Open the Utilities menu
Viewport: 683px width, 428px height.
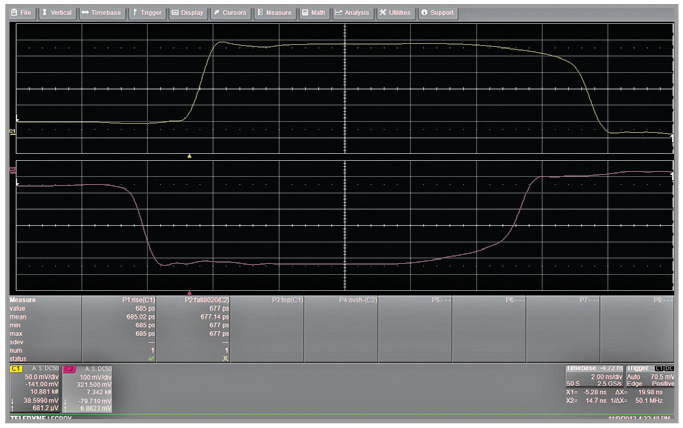[395, 12]
